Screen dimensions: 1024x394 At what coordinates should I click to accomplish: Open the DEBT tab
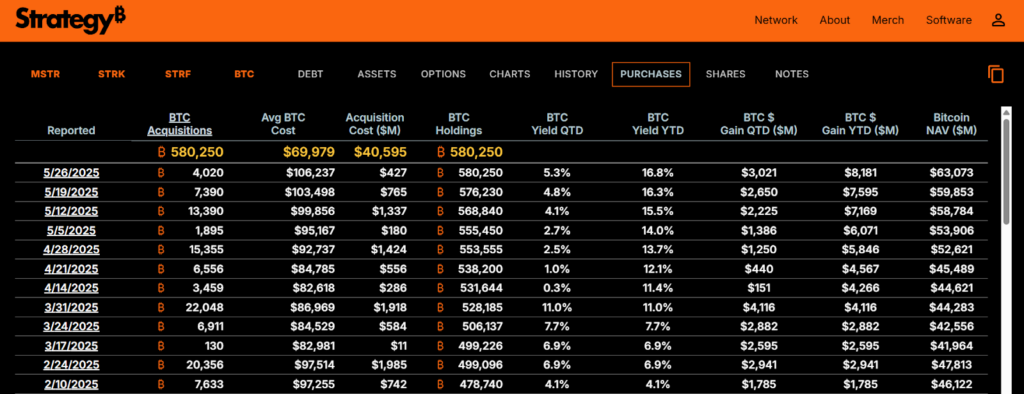coord(310,74)
